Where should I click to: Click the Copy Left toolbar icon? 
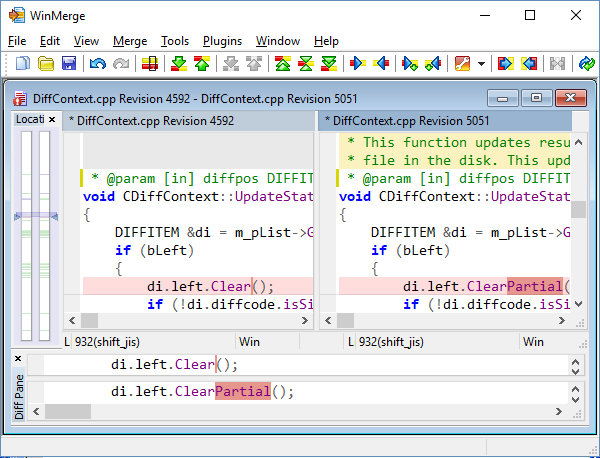point(381,64)
